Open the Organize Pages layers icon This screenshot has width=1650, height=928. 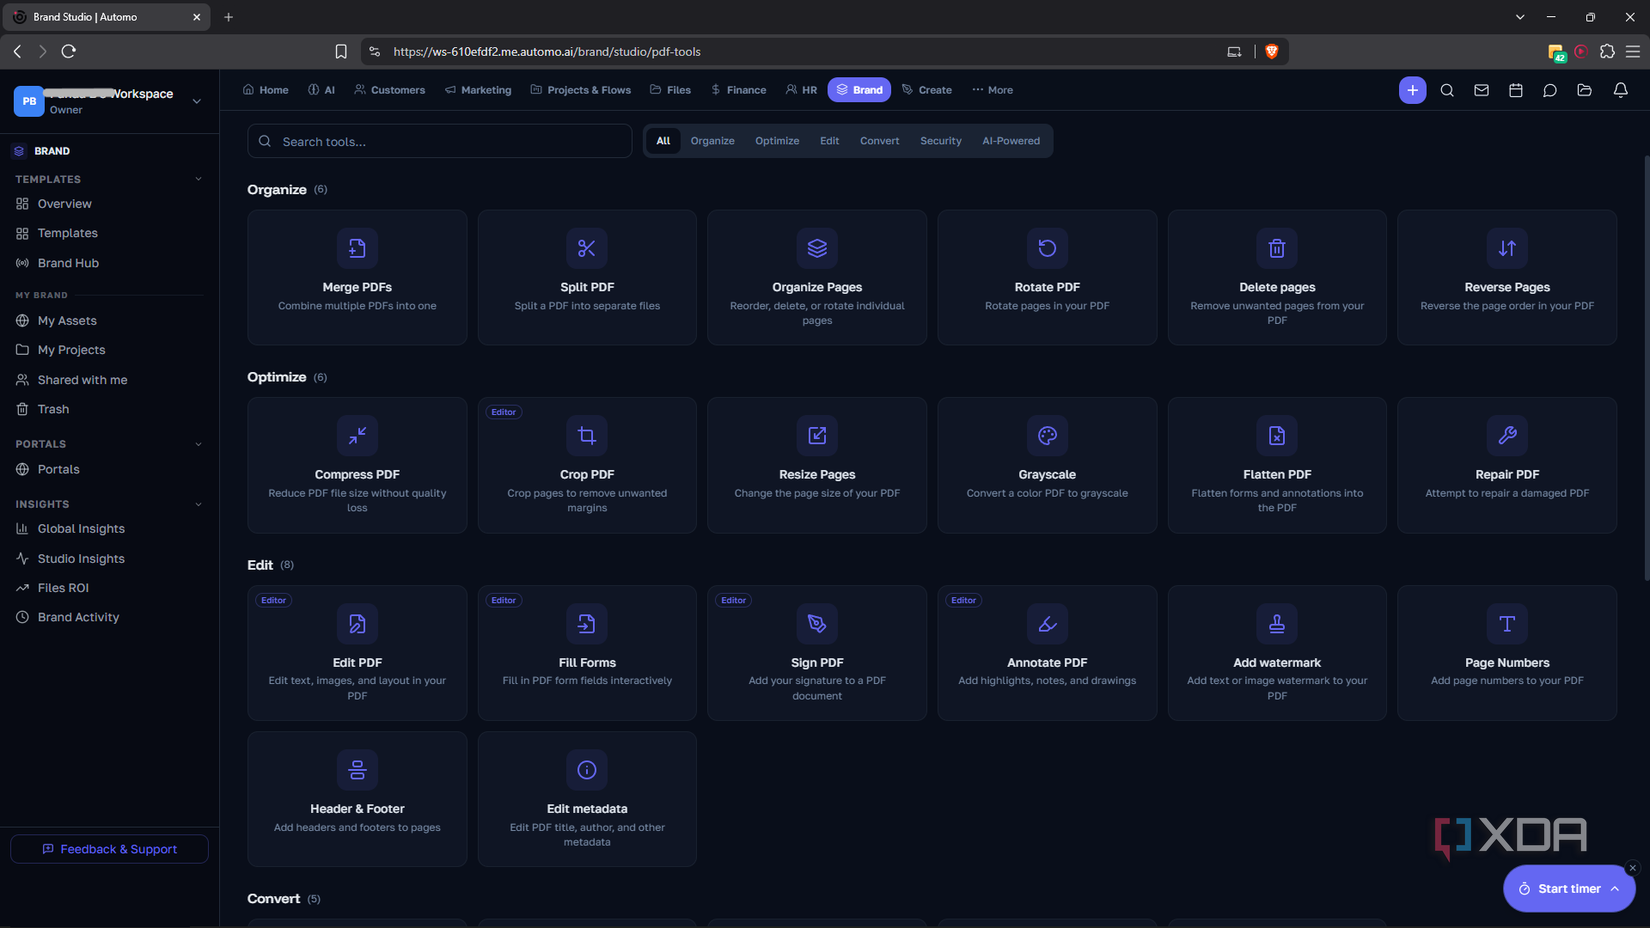click(x=817, y=248)
